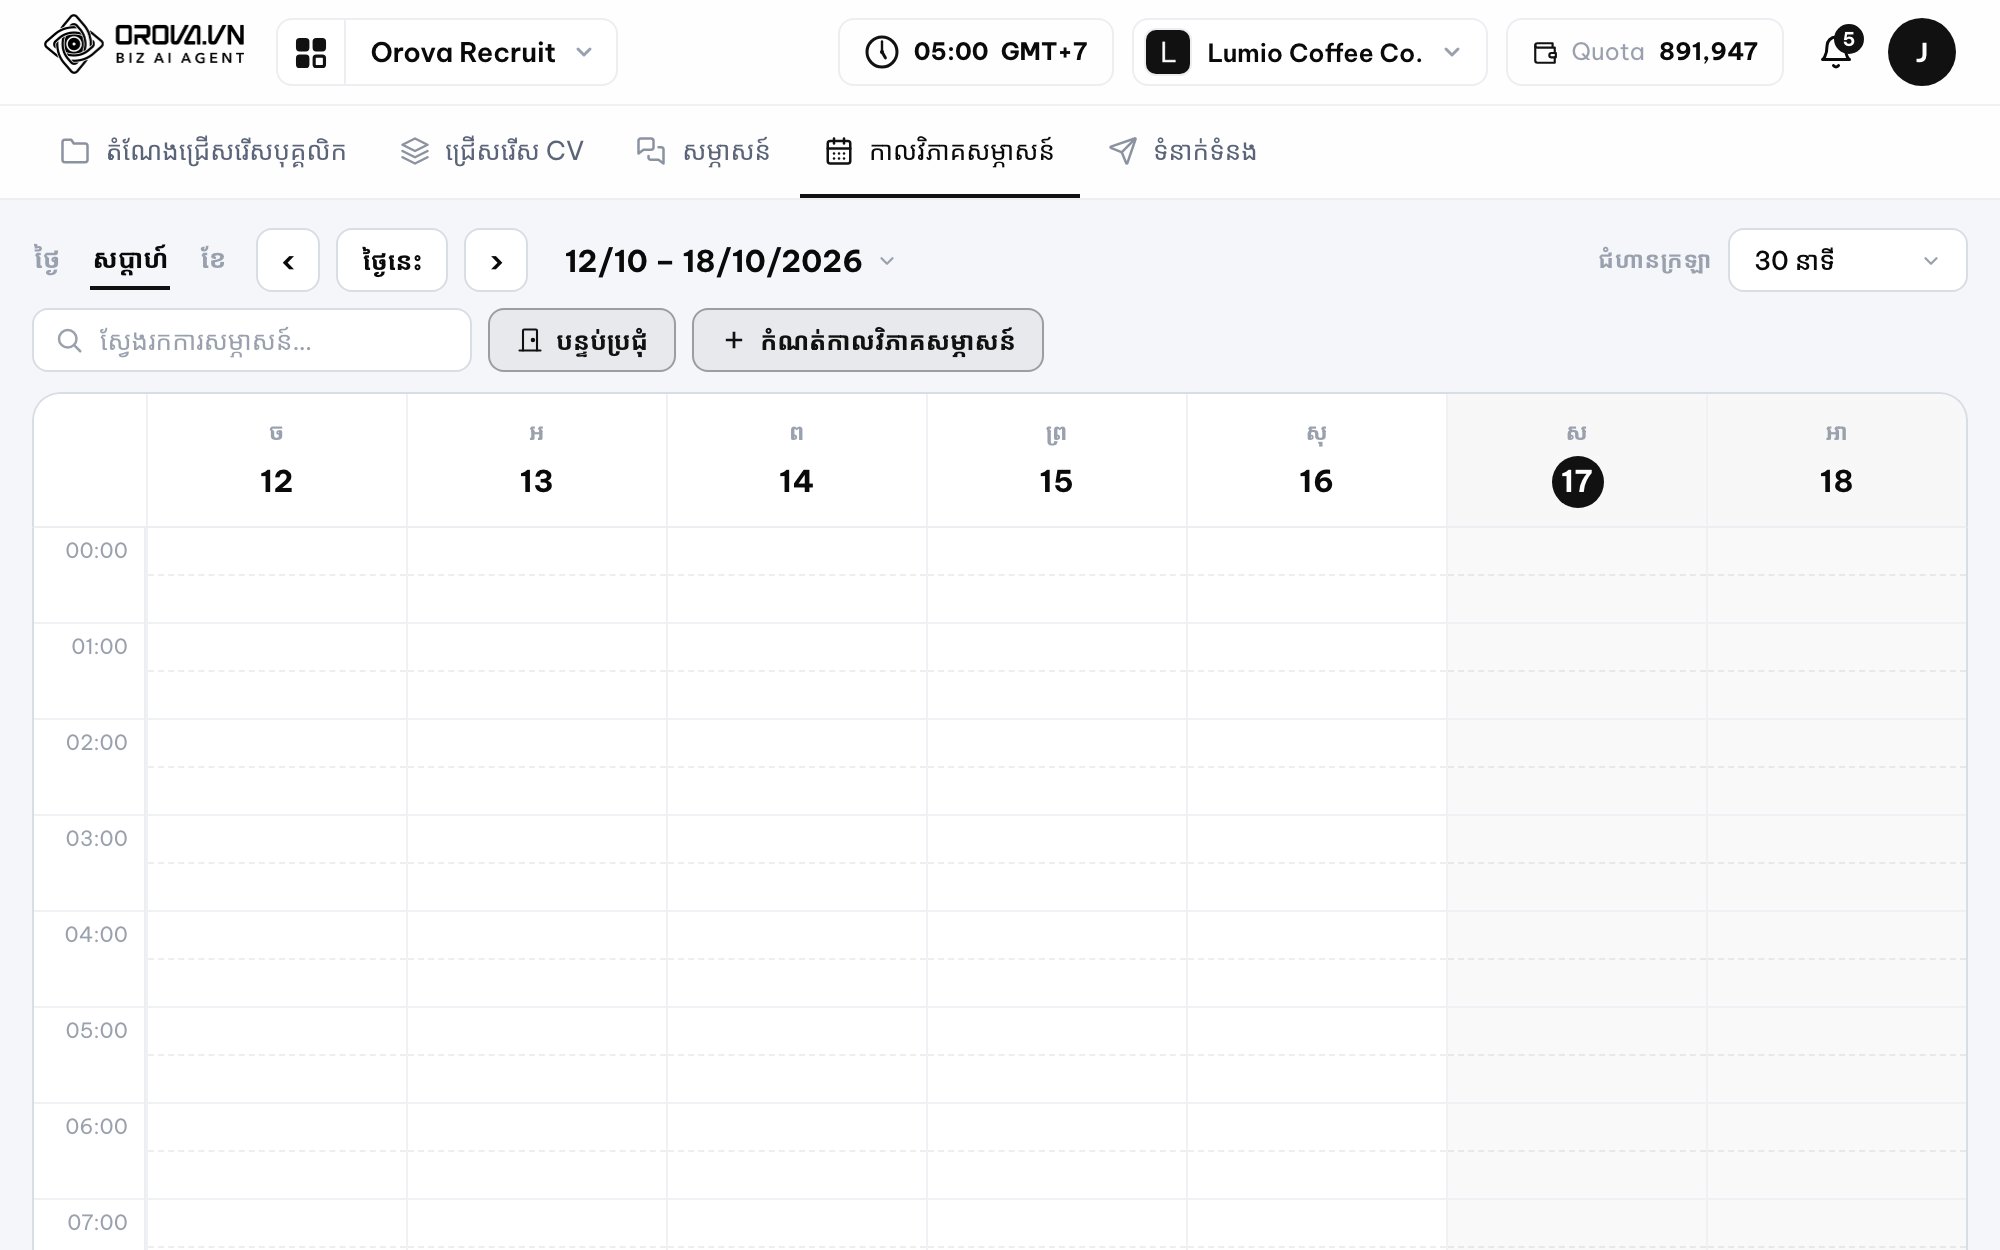Open the folder-icon recruitment positions tab

[x=203, y=151]
